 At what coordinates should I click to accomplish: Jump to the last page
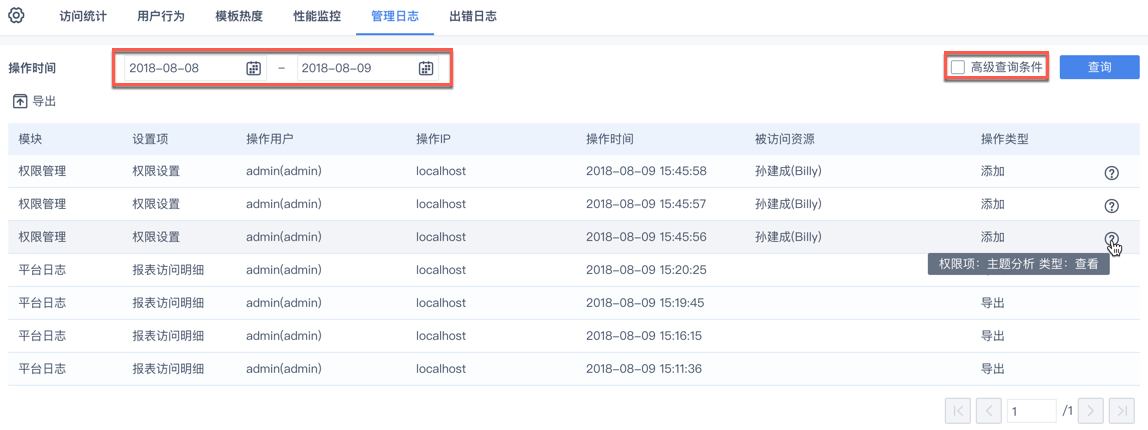point(1122,410)
